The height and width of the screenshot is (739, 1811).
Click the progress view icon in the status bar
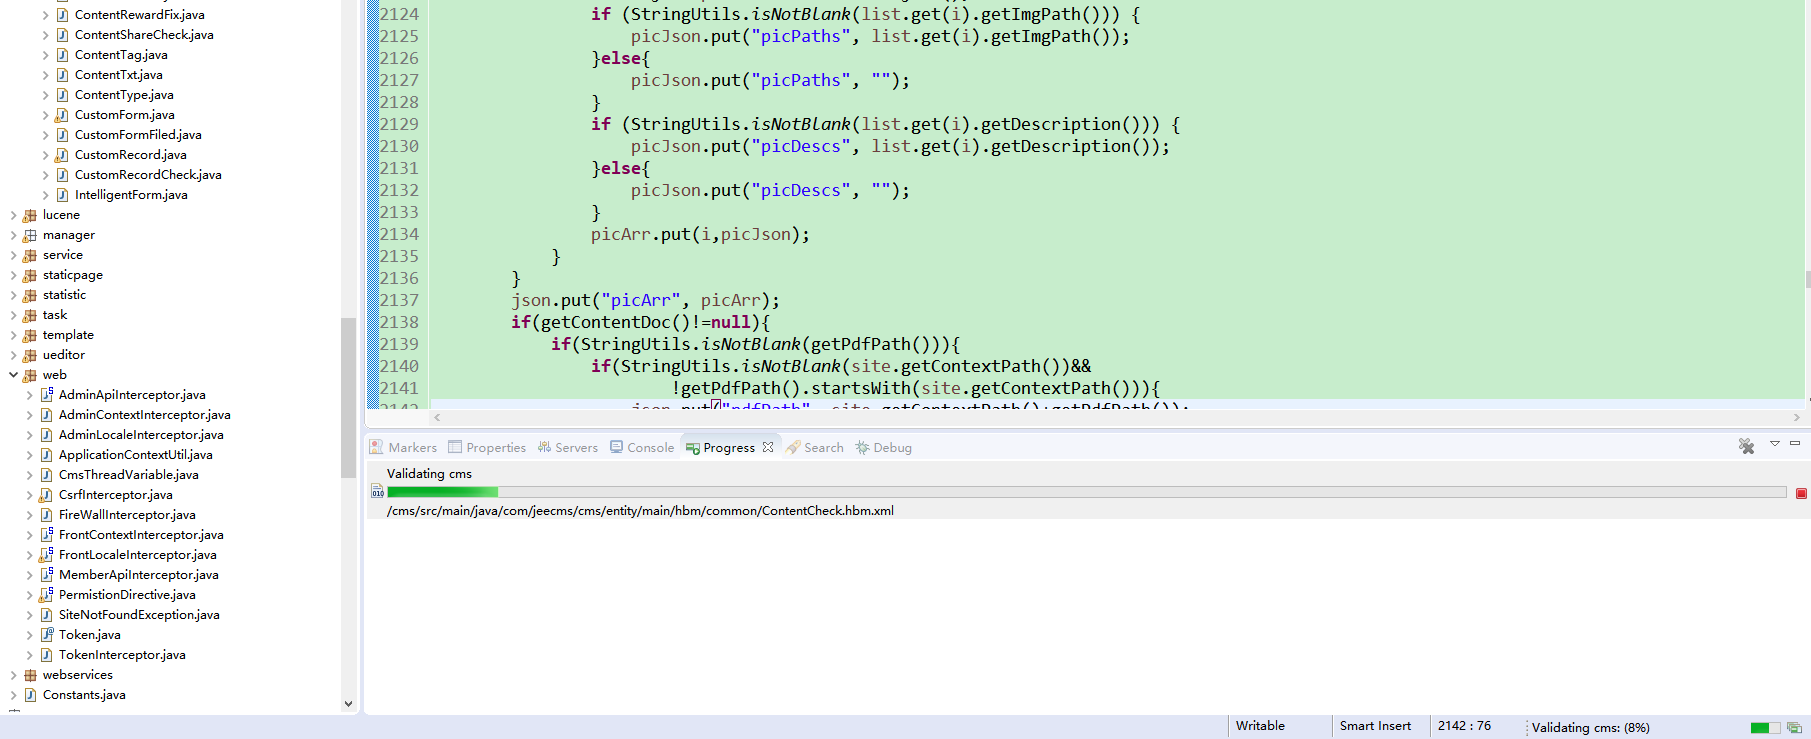click(1794, 727)
